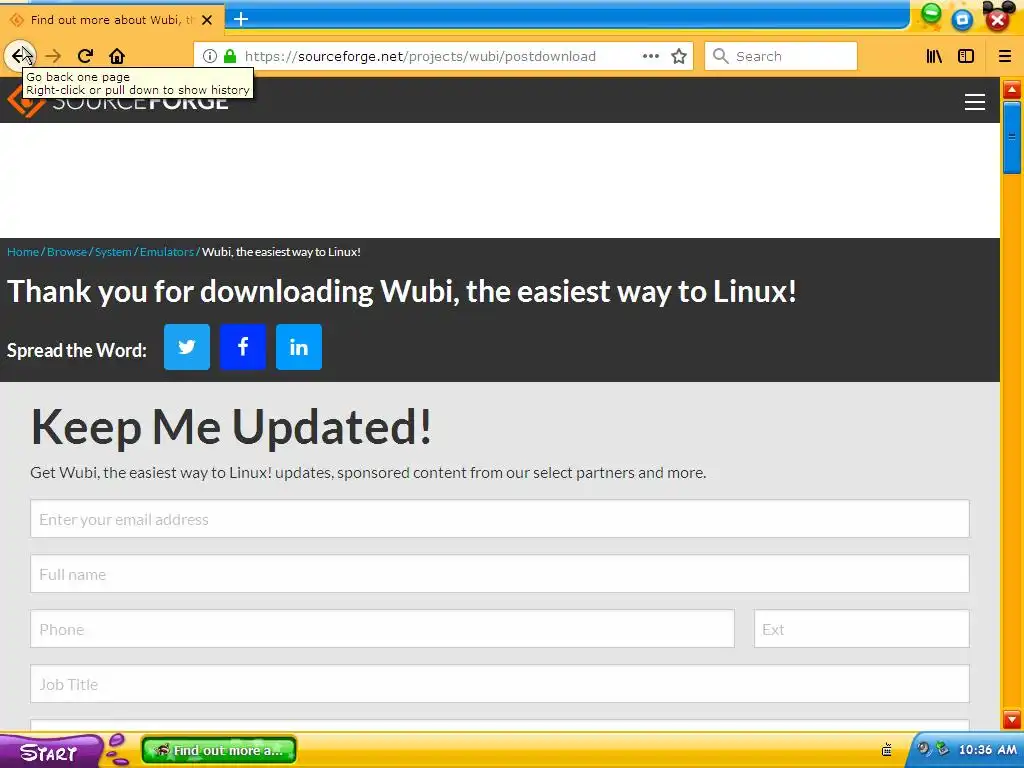Click the vertical scrollbar thumb
The width and height of the screenshot is (1024, 768).
[x=1012, y=136]
